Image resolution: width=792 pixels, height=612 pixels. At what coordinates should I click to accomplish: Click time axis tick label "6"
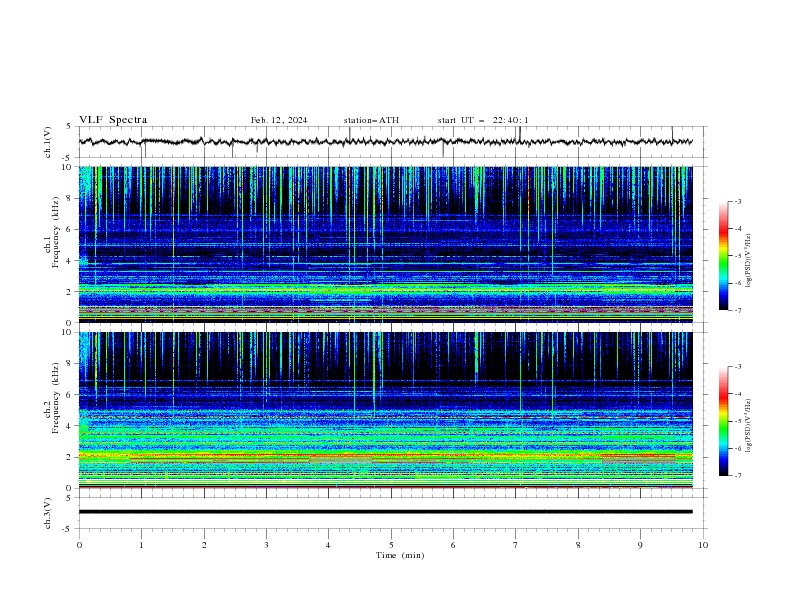point(454,545)
